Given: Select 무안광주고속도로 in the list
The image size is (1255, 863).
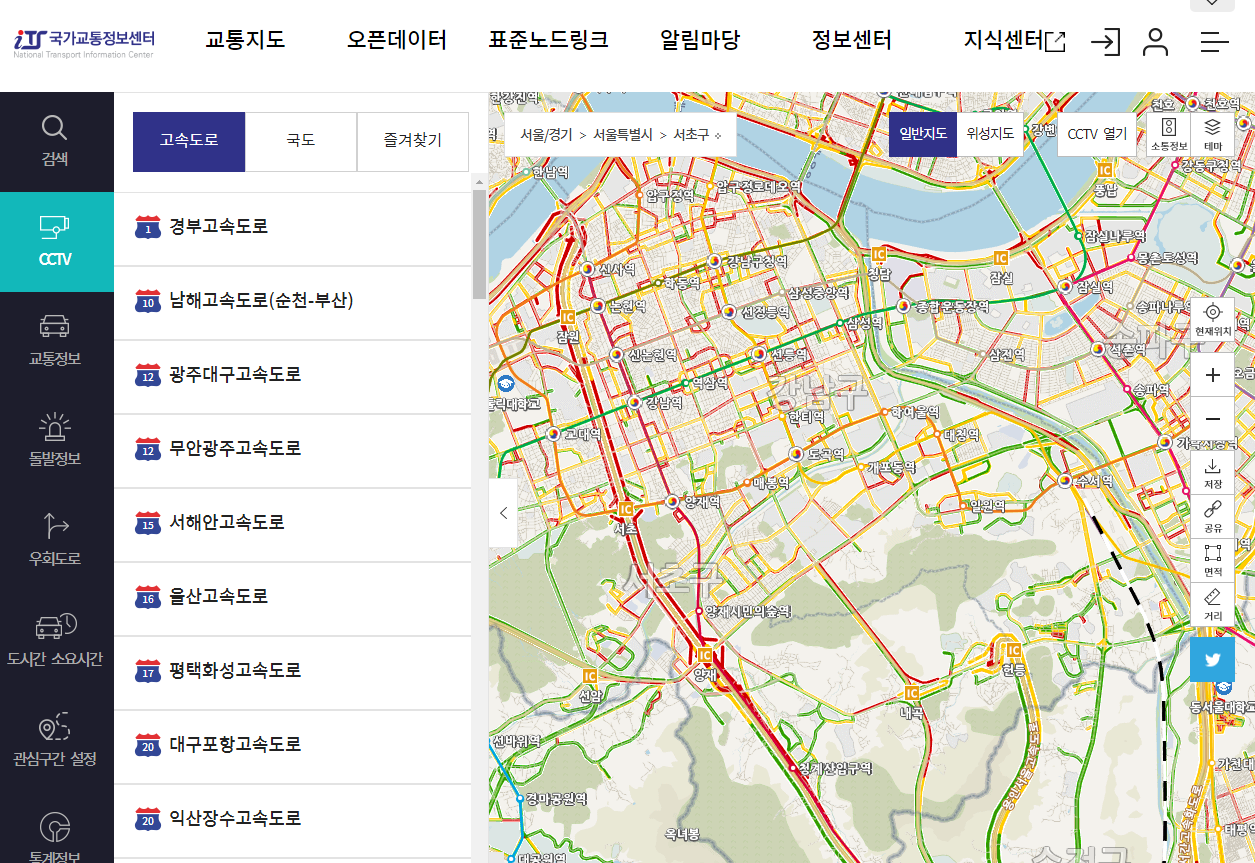Looking at the screenshot, I should pyautogui.click(x=293, y=450).
